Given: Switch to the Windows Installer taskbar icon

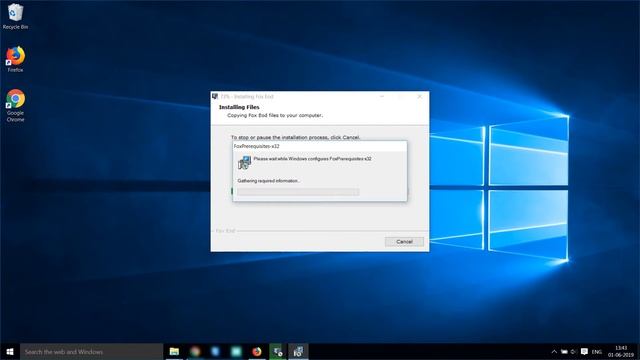Looking at the screenshot, I should pos(298,351).
